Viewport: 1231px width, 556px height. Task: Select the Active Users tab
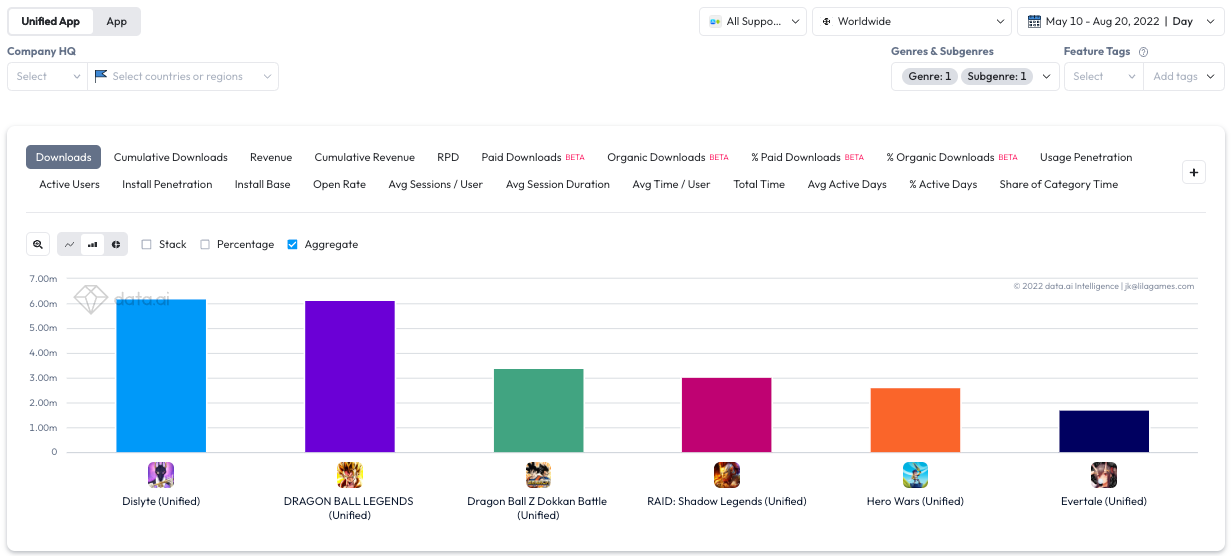coord(69,184)
